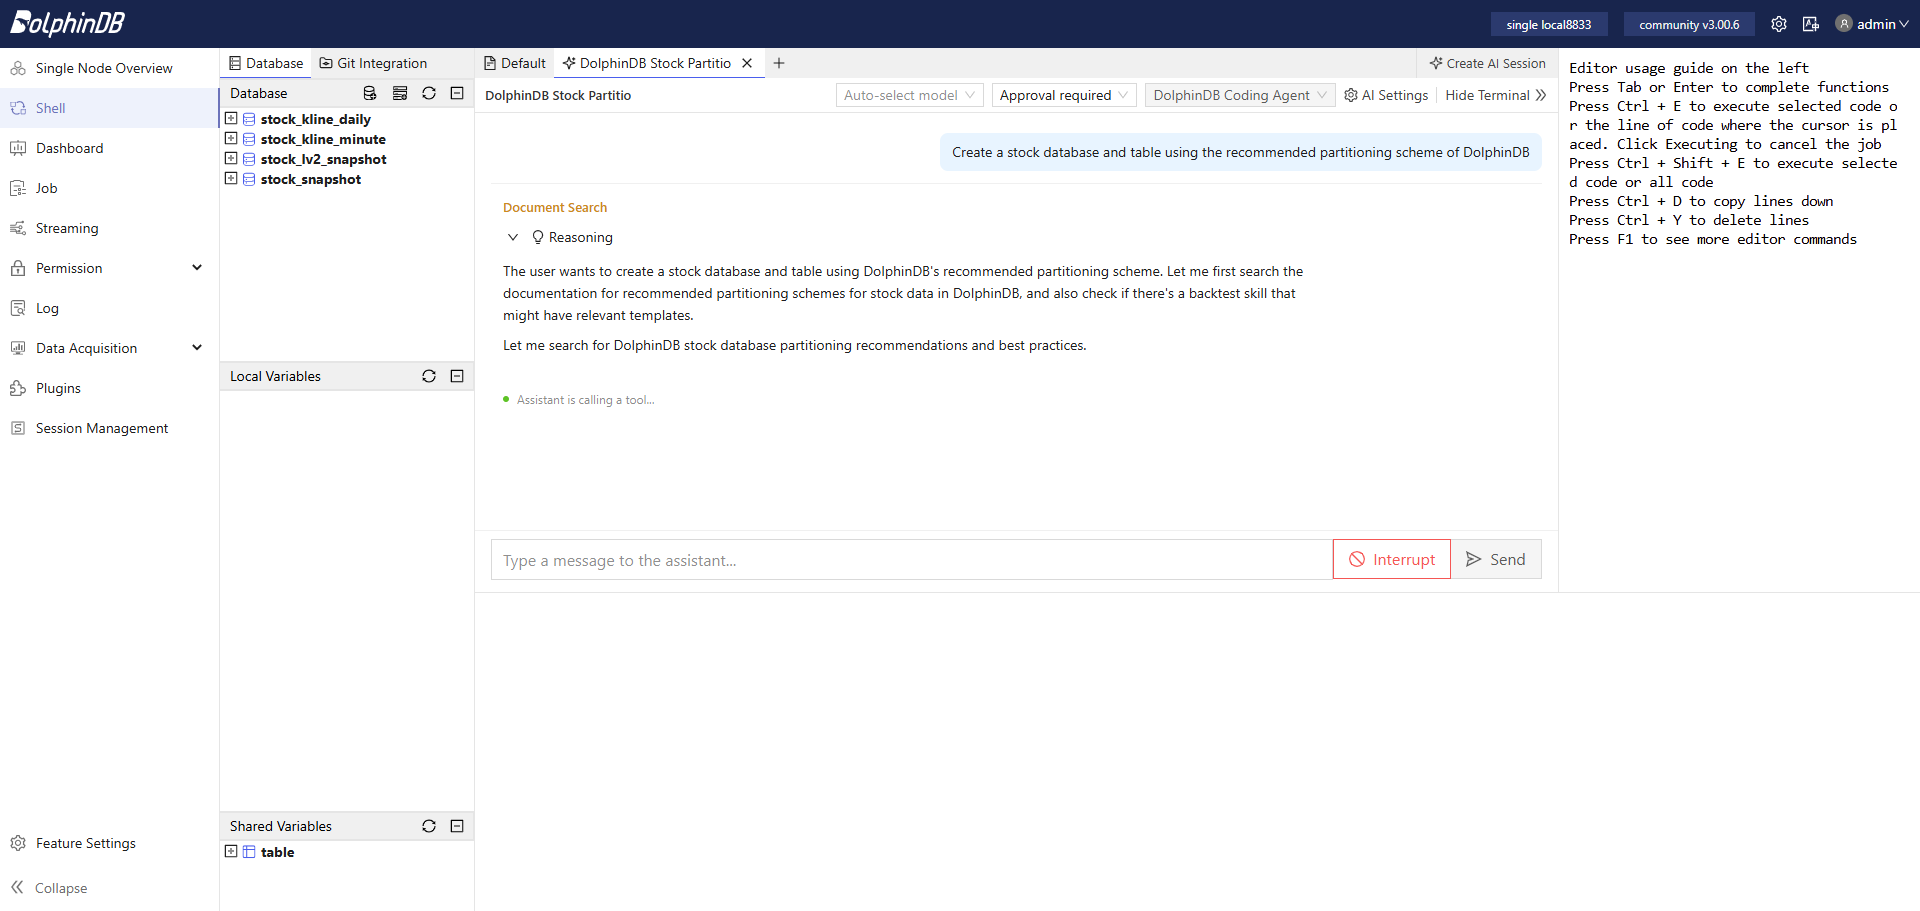1920x911 pixels.
Task: Open Single Node Overview from sidebar
Action: point(109,68)
